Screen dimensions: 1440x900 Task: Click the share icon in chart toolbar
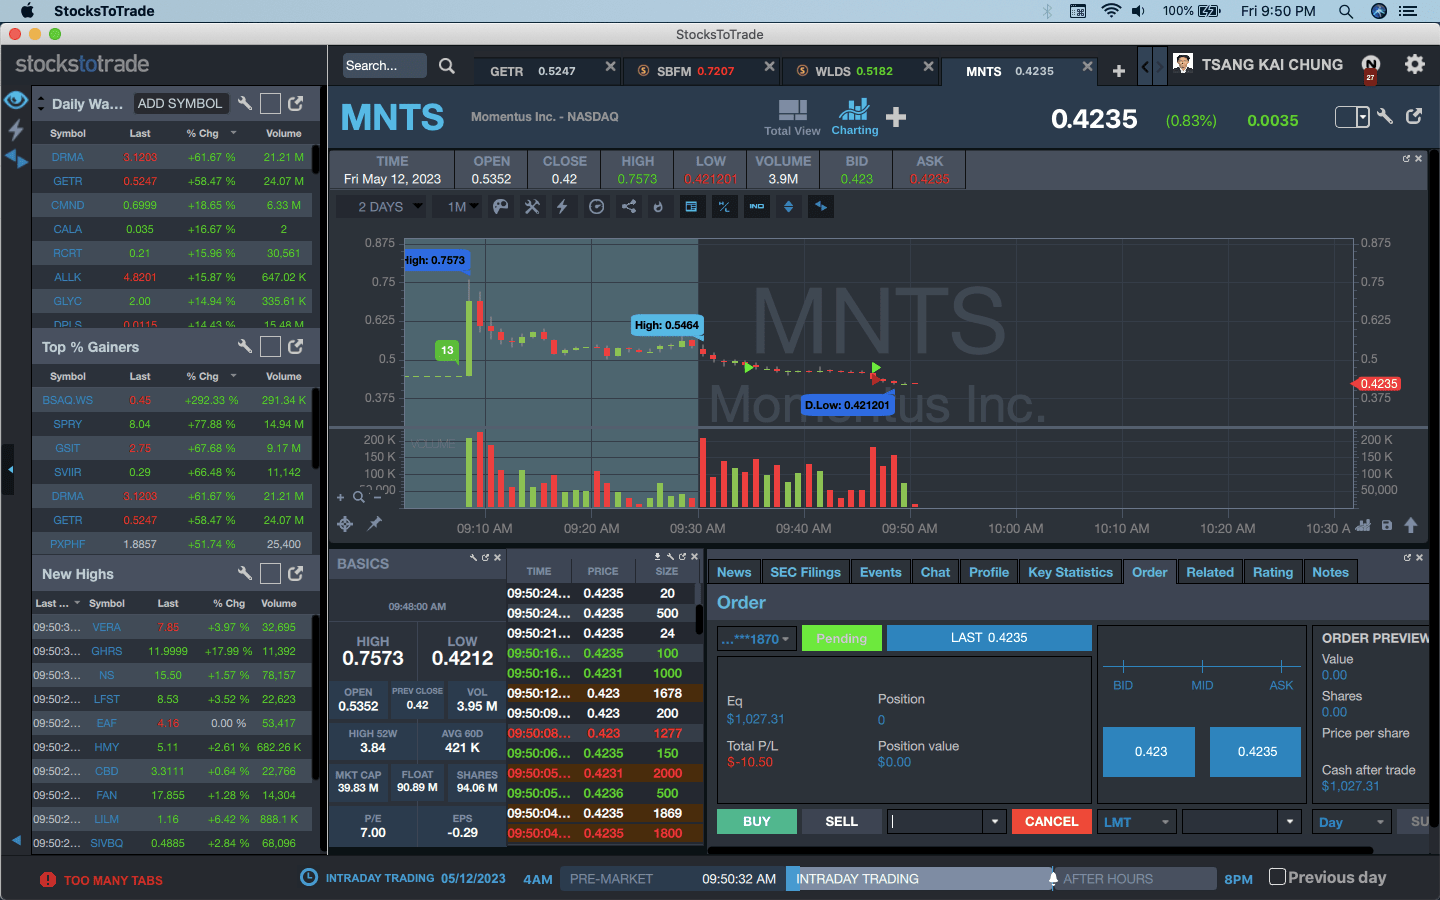click(x=628, y=207)
